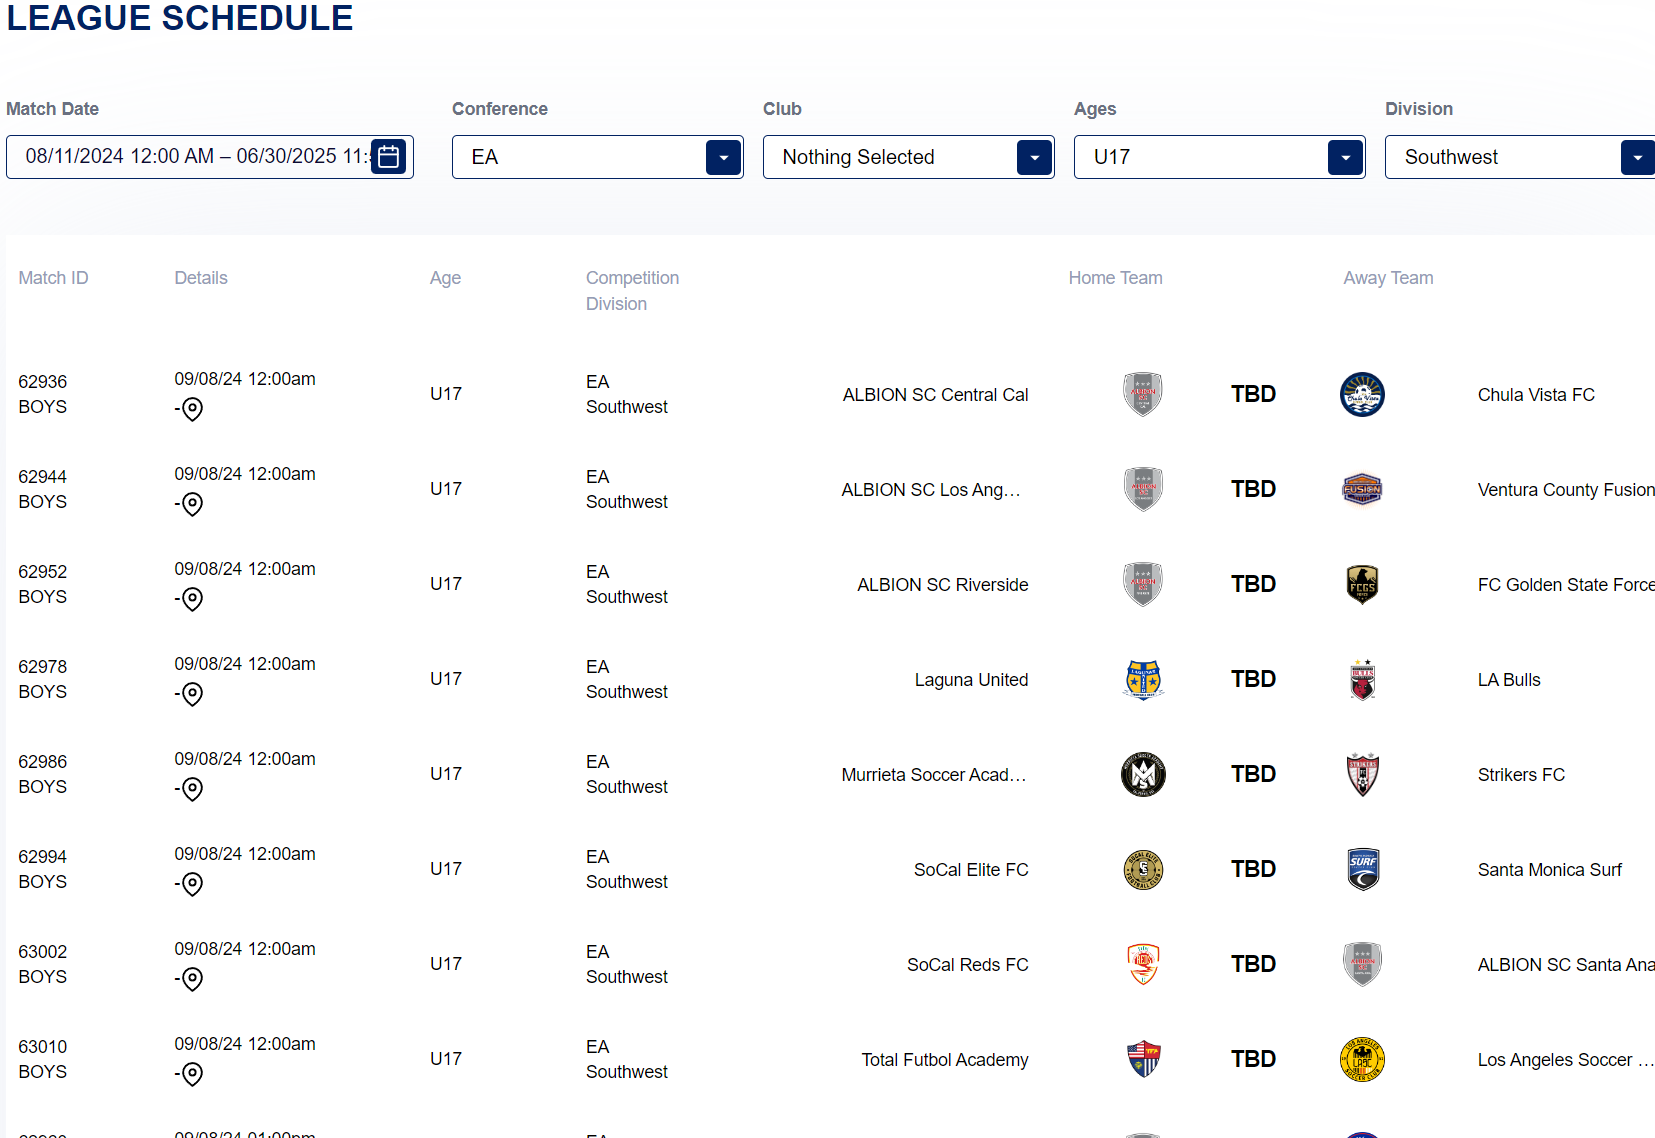Click Total Futbol Academy team name
Screen dimensions: 1655x1138
tap(944, 1060)
